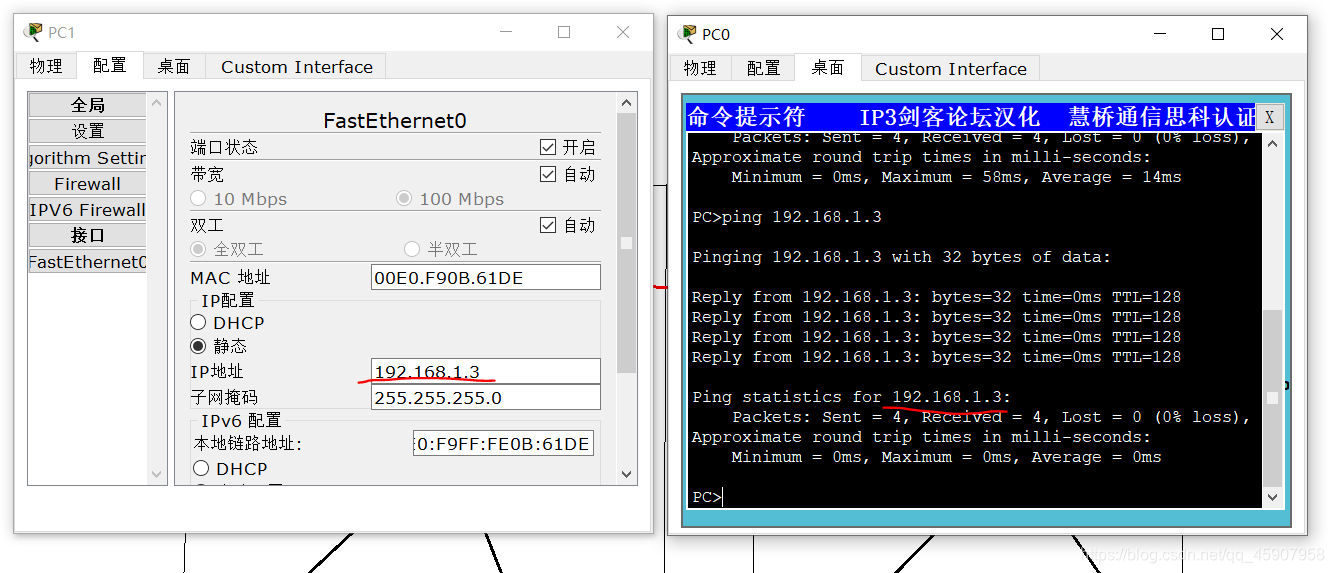Click the 接口 section button
Image resolution: width=1334 pixels, height=573 pixels.
click(x=88, y=236)
